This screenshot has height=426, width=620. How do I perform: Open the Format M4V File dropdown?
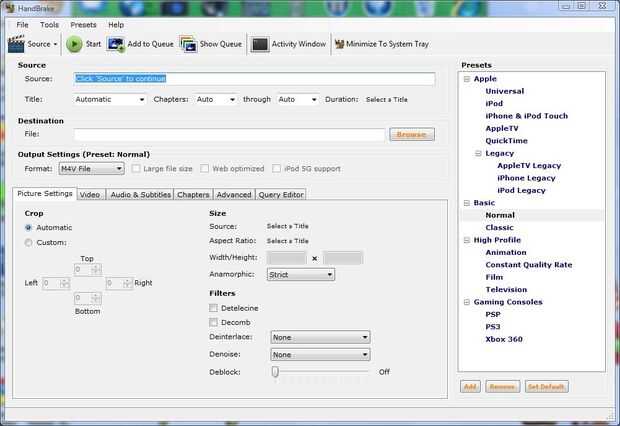[91, 169]
